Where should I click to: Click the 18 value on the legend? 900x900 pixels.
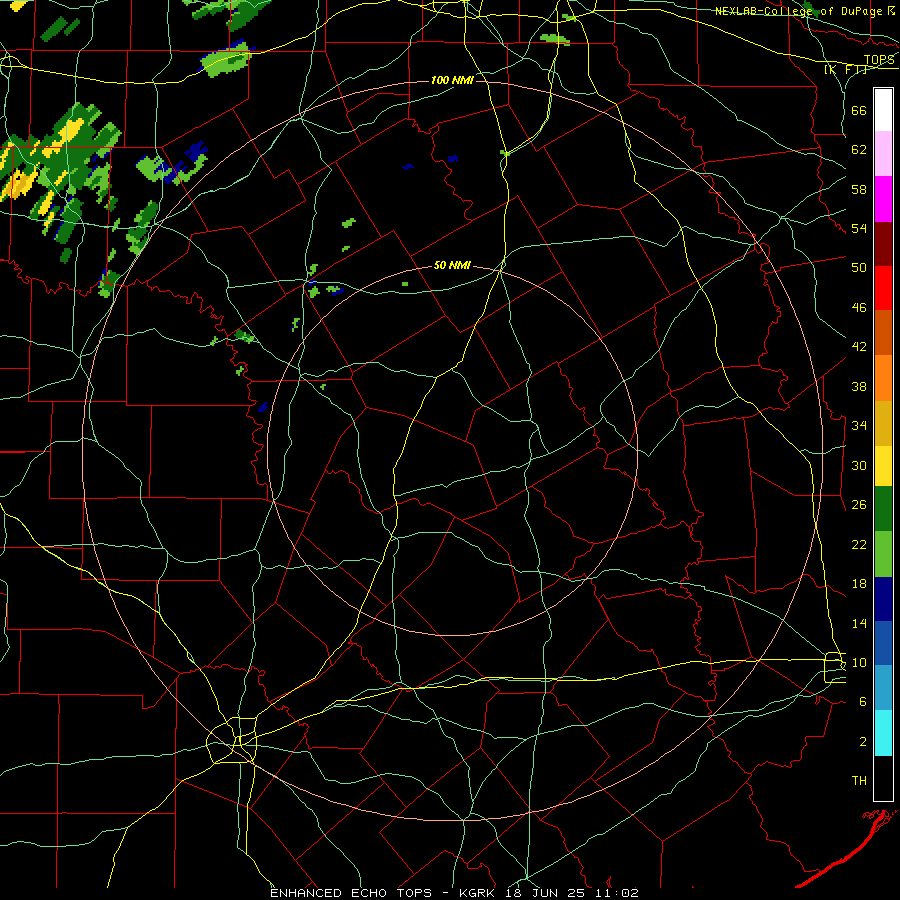[859, 584]
